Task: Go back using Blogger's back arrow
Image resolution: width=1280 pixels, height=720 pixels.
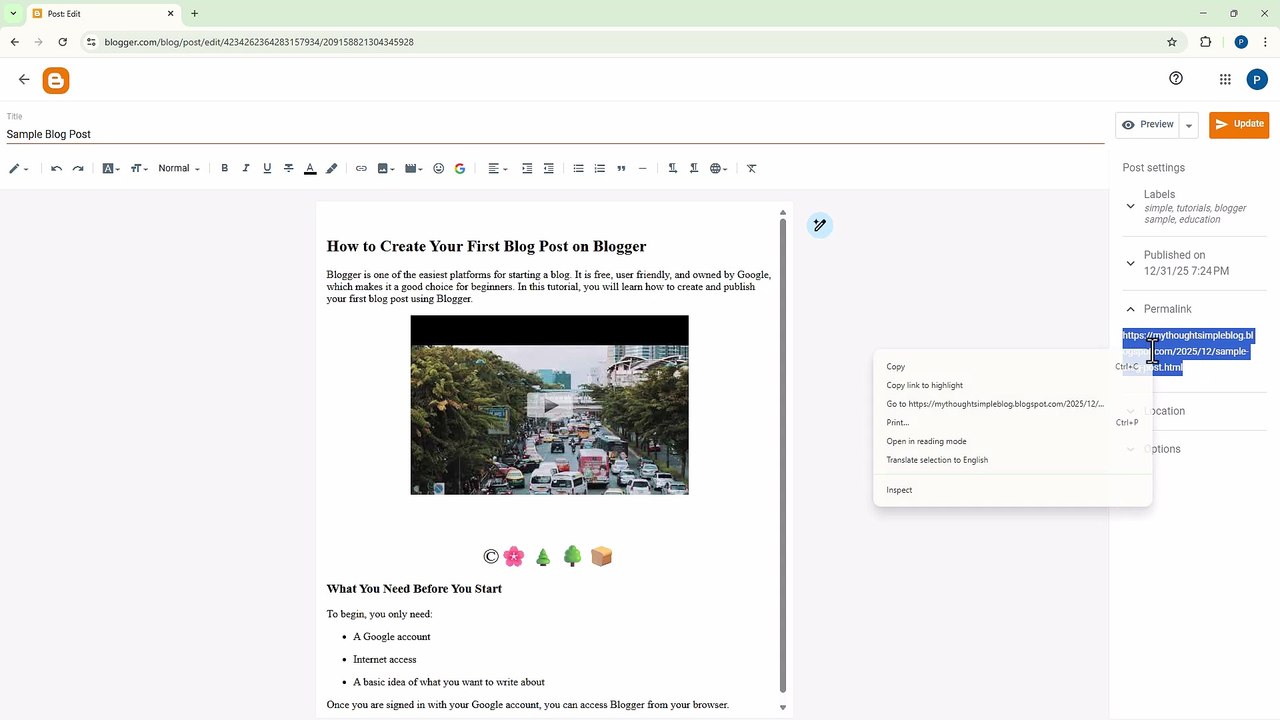Action: [24, 80]
